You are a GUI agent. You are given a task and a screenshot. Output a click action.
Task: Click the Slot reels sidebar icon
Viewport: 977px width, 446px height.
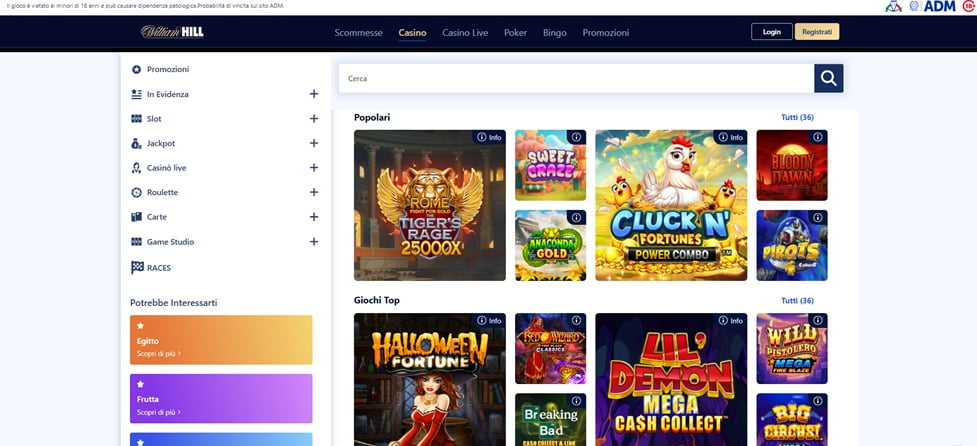point(136,118)
